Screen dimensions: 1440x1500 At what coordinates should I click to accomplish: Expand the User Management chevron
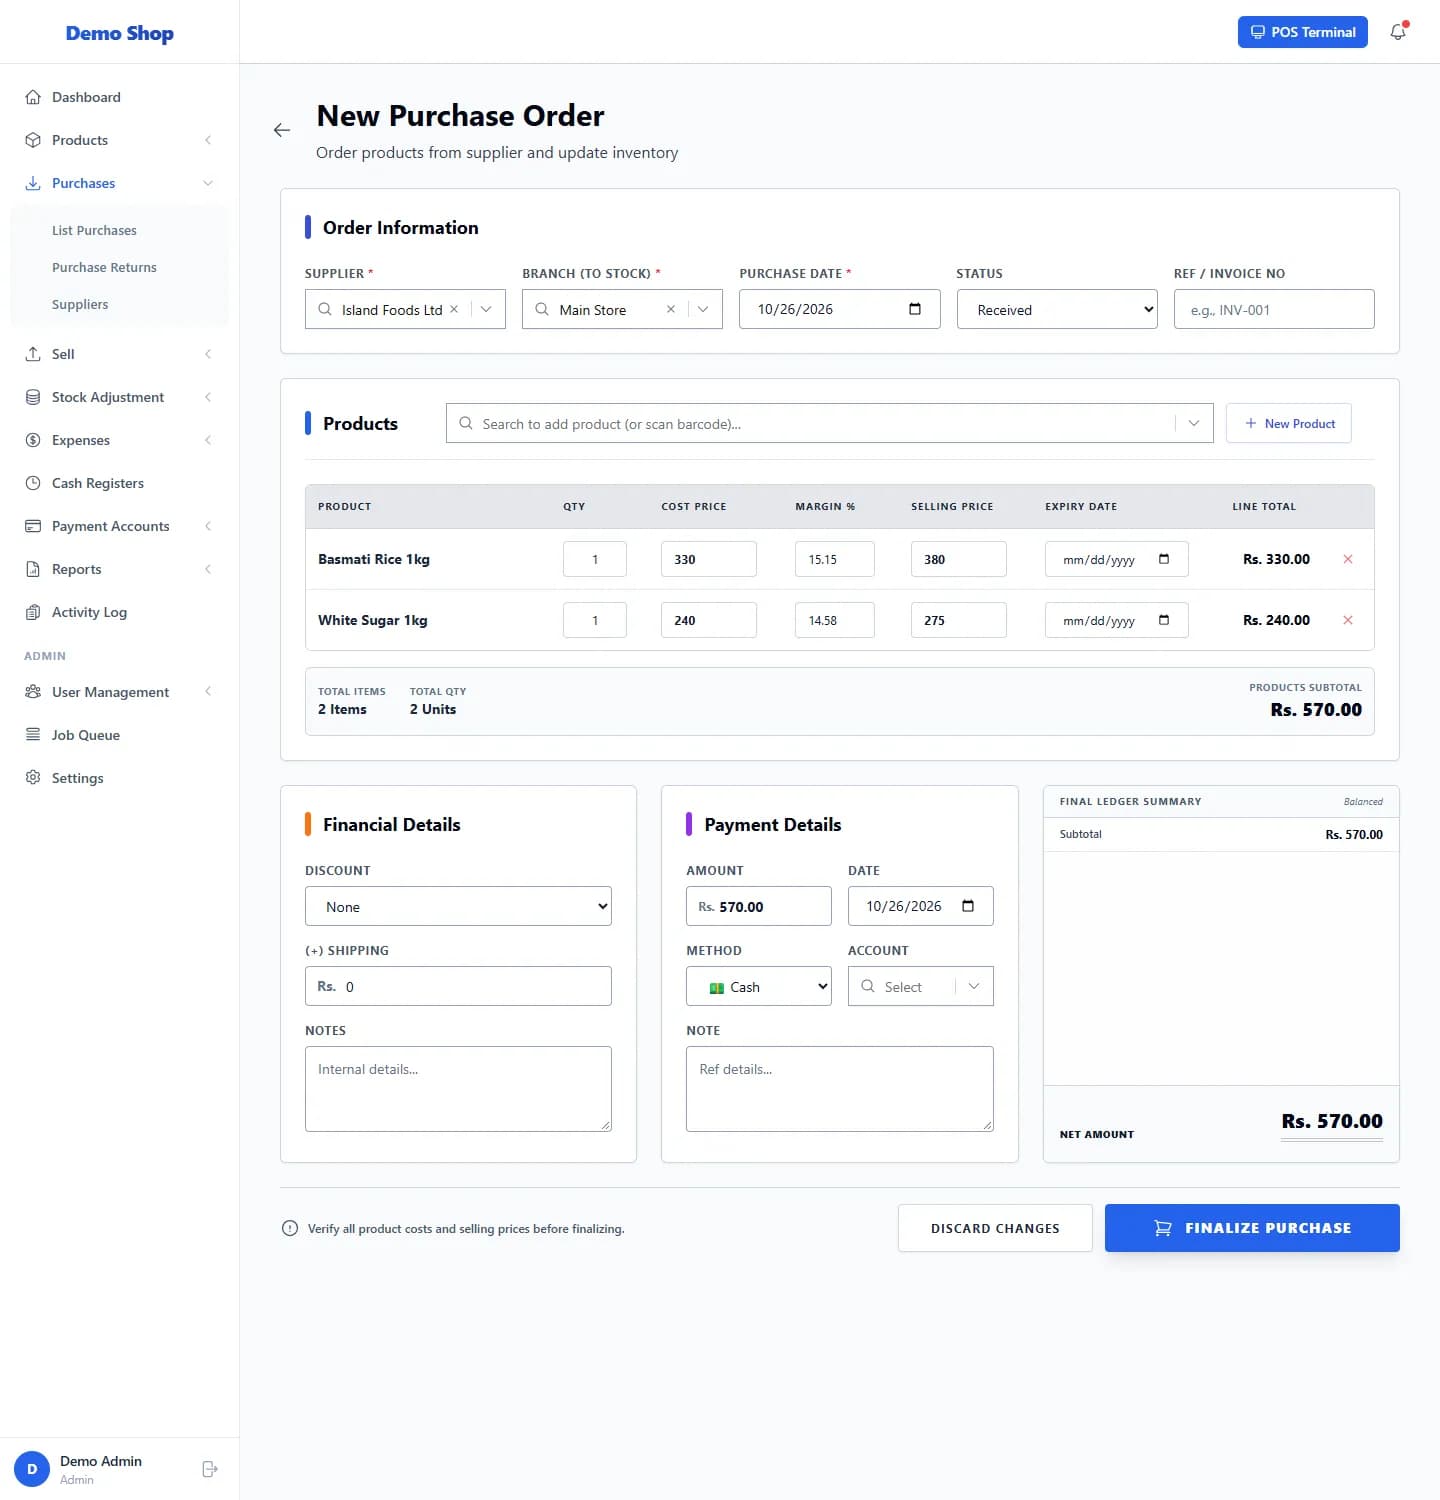pos(208,692)
